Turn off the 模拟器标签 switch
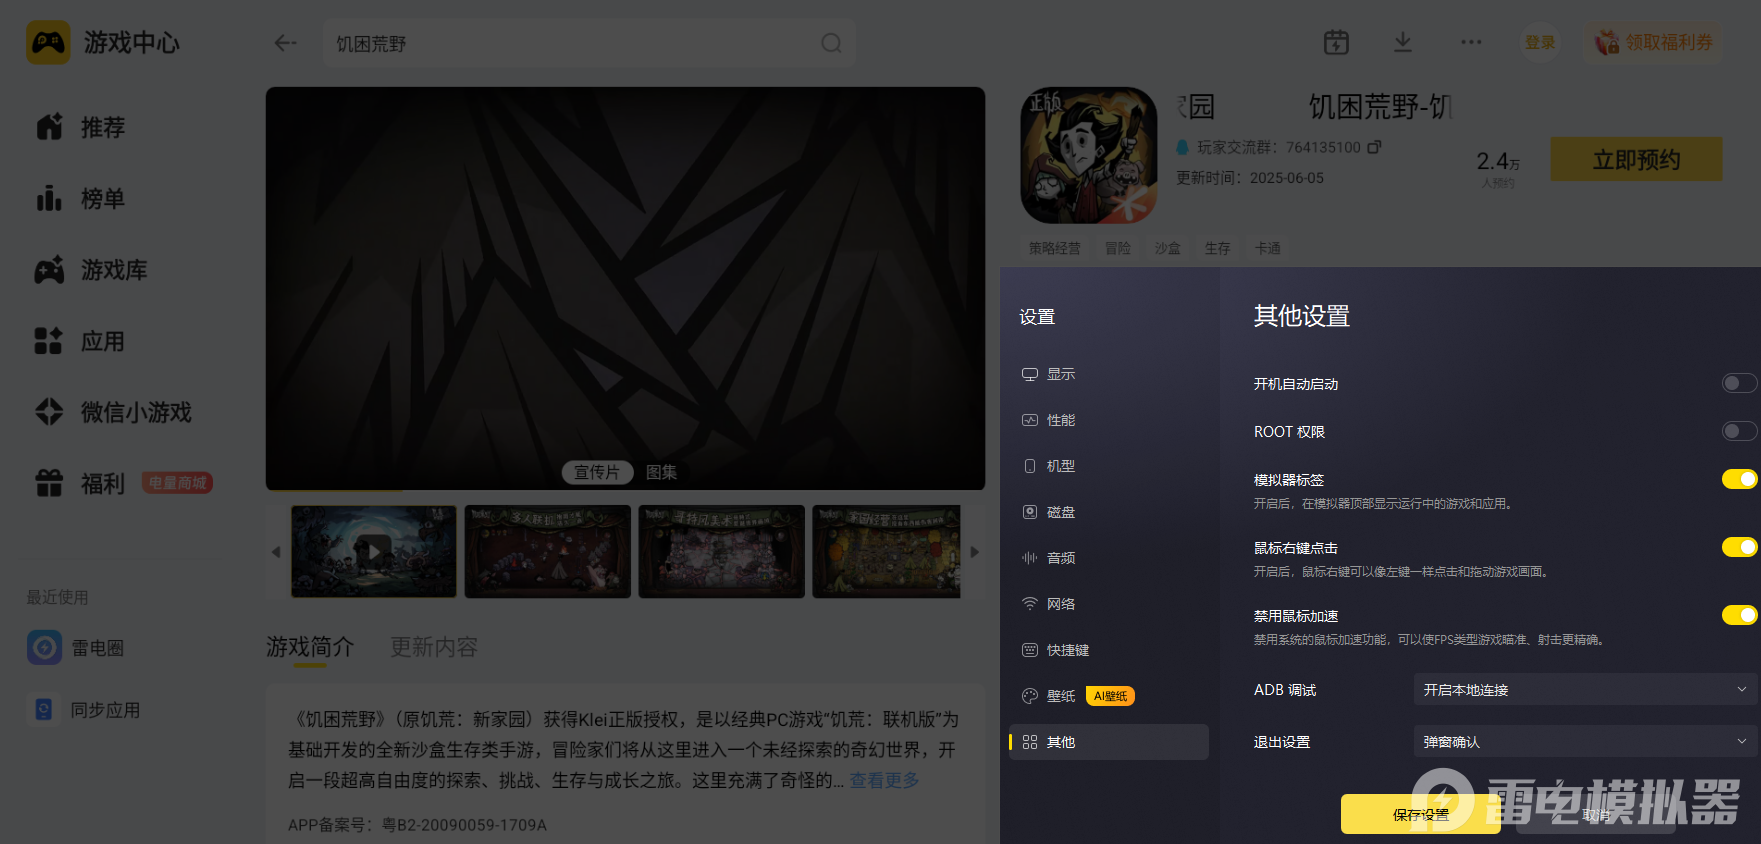 pos(1739,479)
